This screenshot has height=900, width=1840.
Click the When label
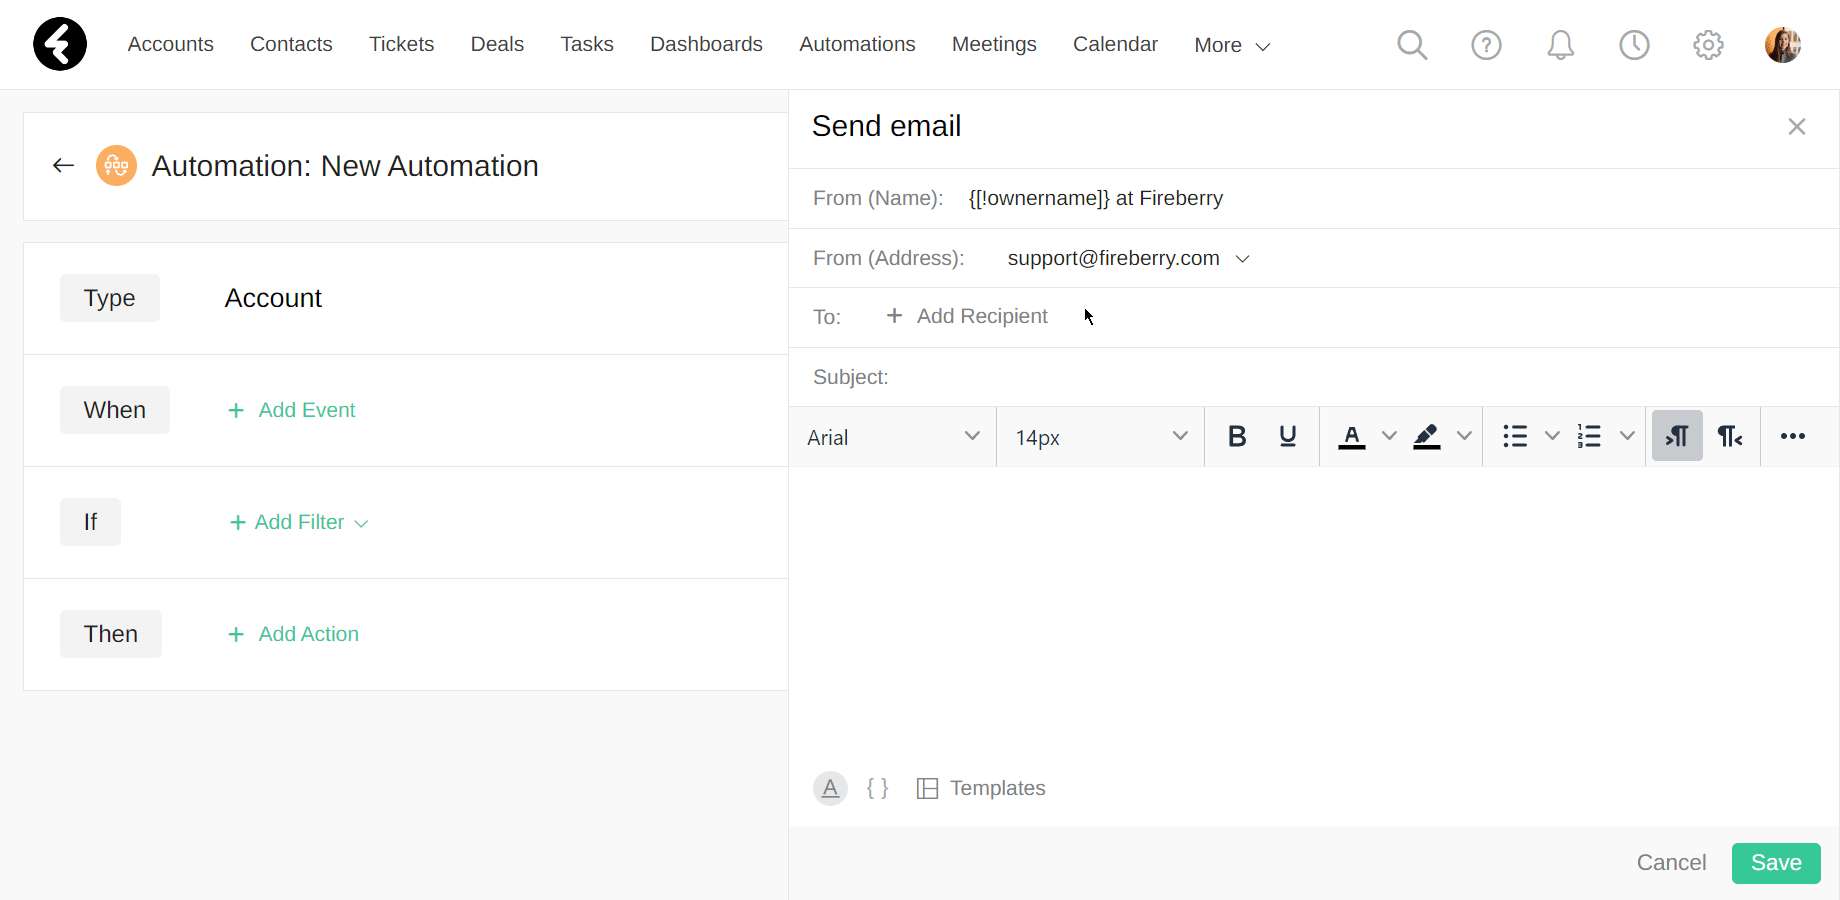click(x=115, y=410)
